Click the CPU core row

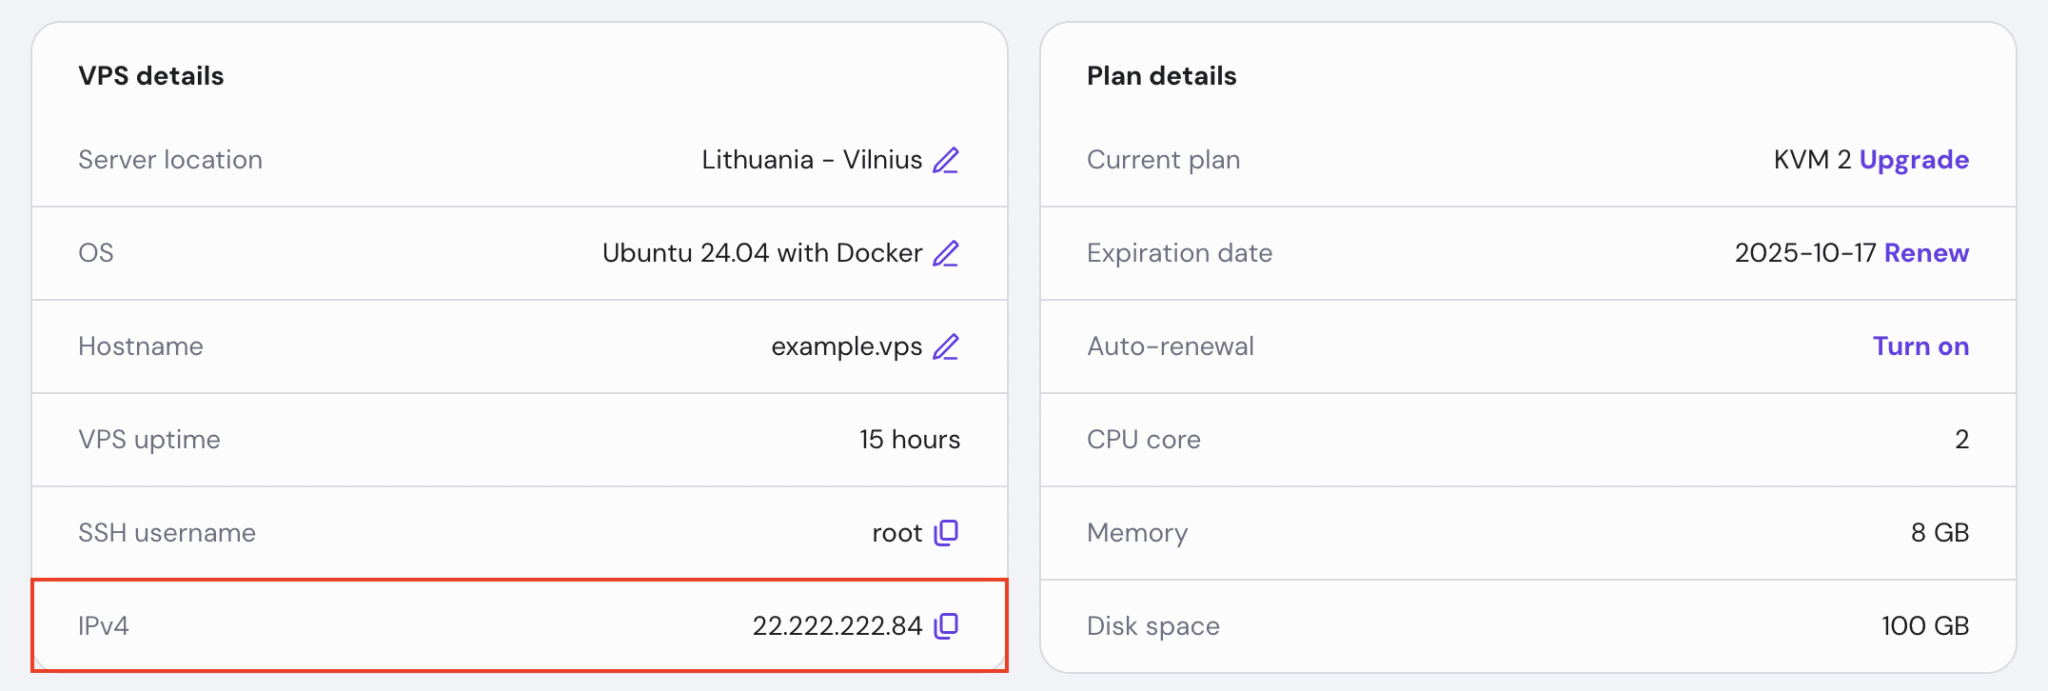[1528, 440]
